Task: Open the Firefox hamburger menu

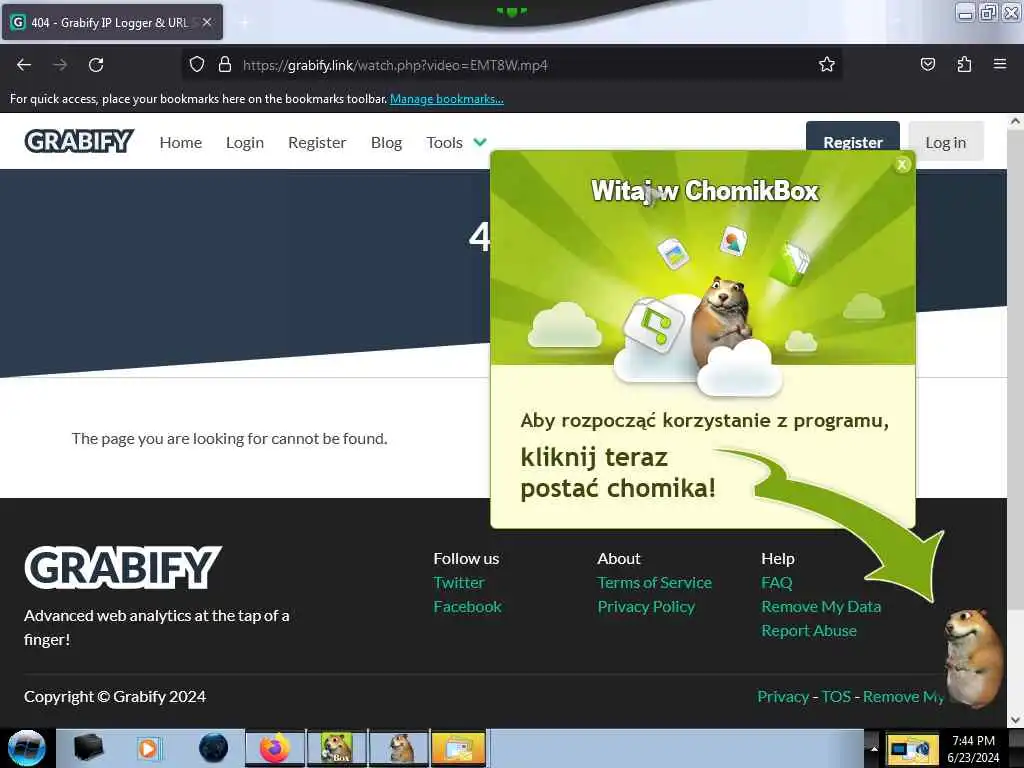Action: pyautogui.click(x=999, y=64)
